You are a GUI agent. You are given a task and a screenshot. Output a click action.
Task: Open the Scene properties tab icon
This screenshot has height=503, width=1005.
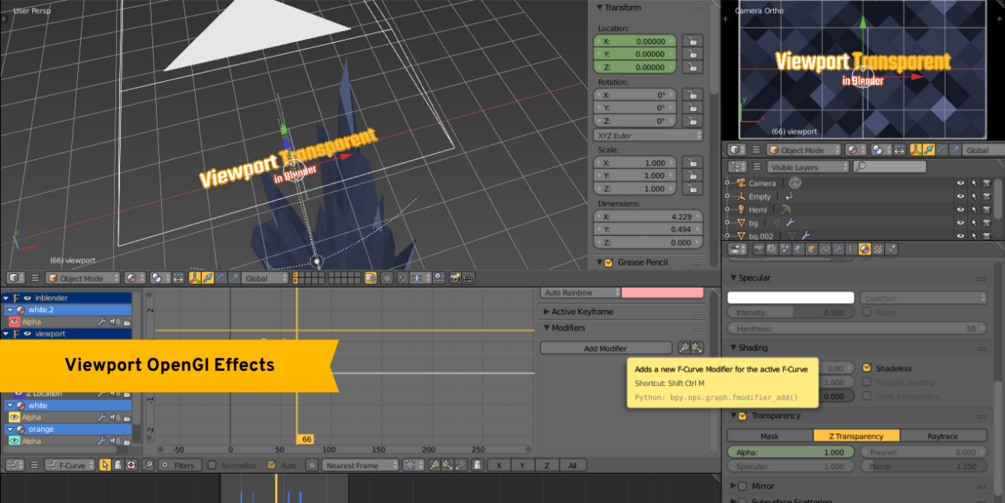click(x=785, y=249)
